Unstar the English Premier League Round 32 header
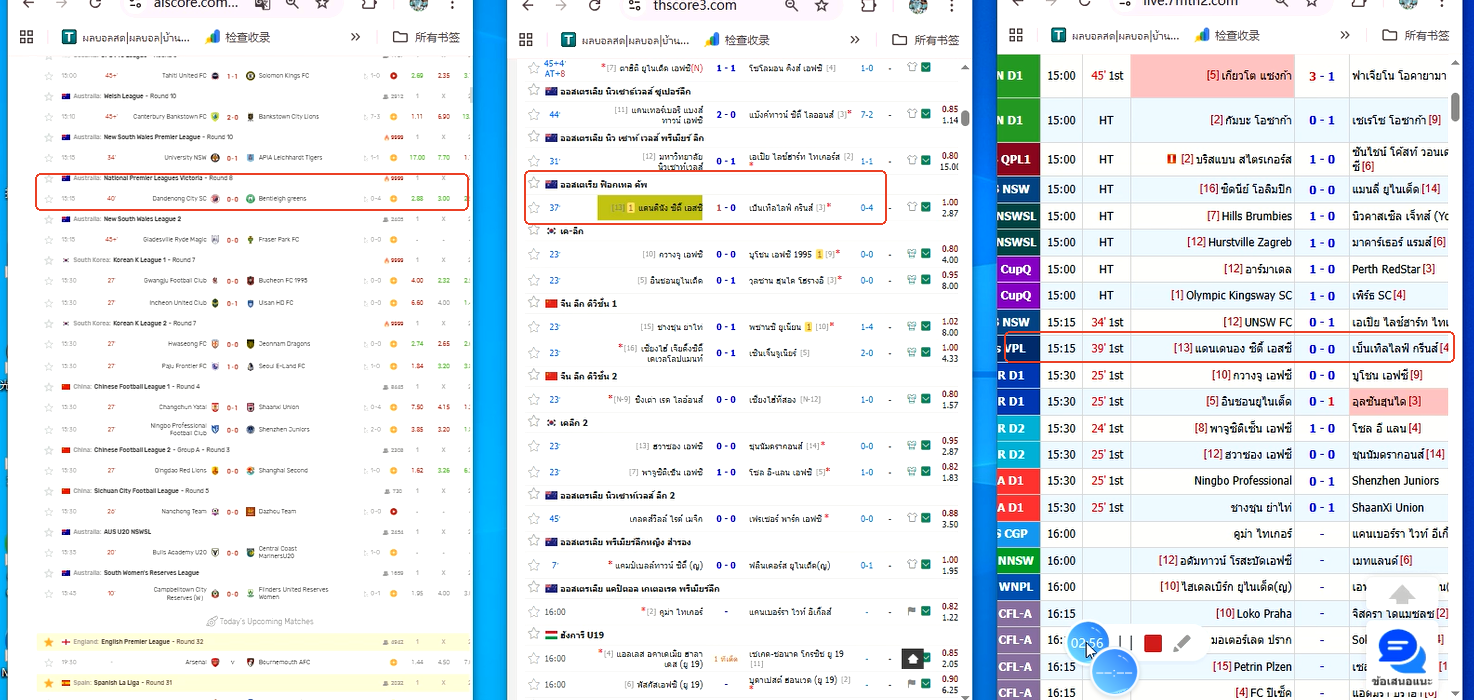The image size is (1474, 700). (x=48, y=641)
